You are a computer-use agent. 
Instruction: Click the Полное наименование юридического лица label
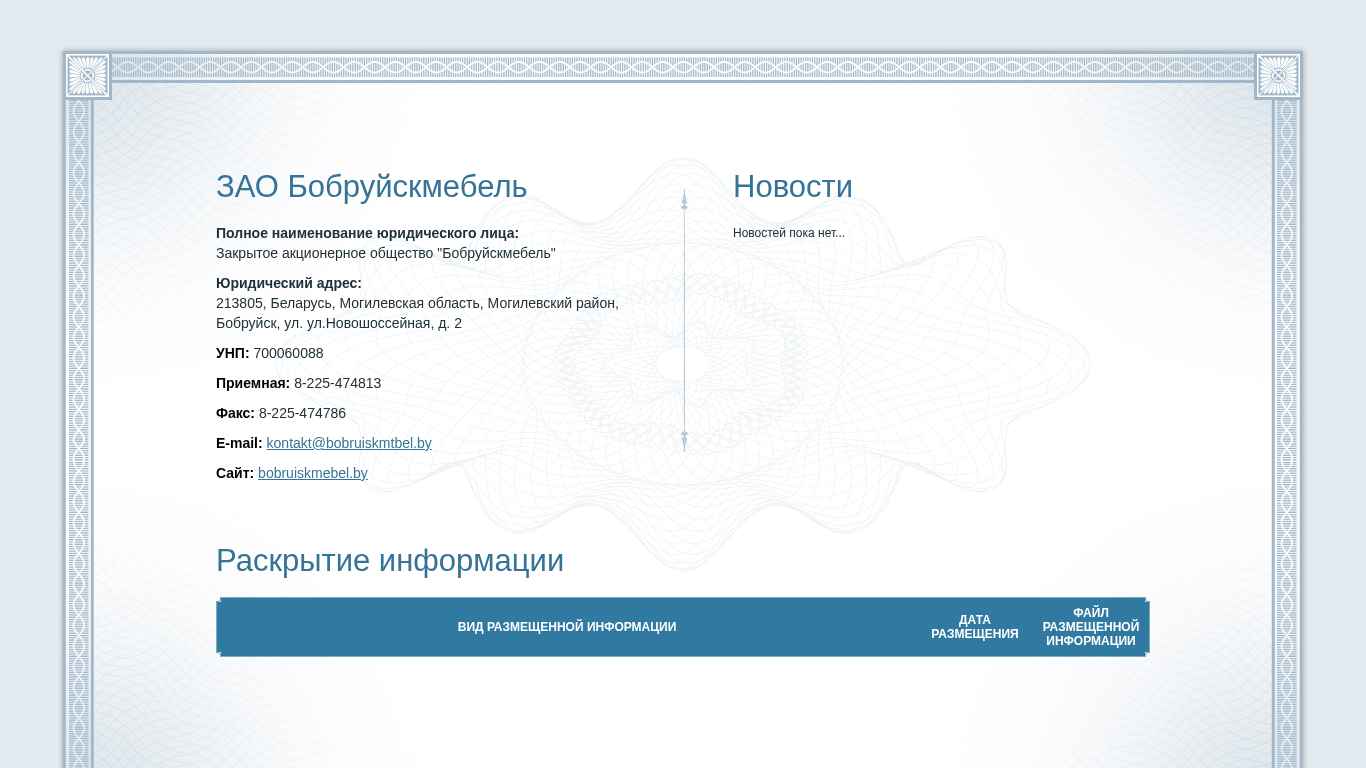tap(367, 233)
